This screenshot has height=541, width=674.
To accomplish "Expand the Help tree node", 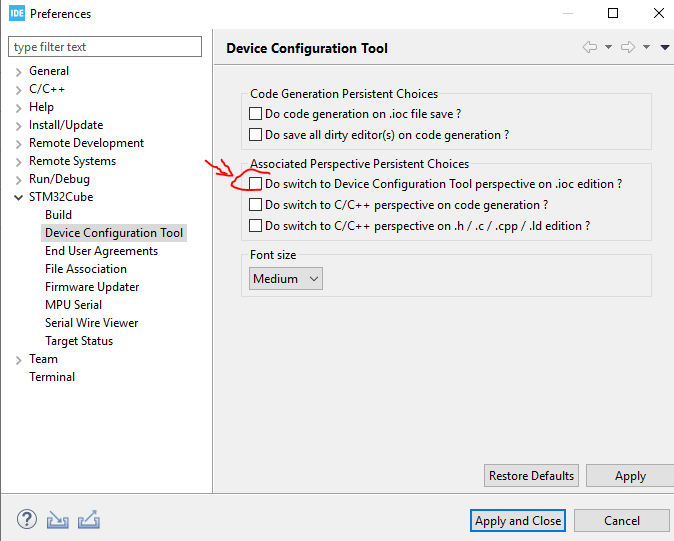I will tap(18, 108).
